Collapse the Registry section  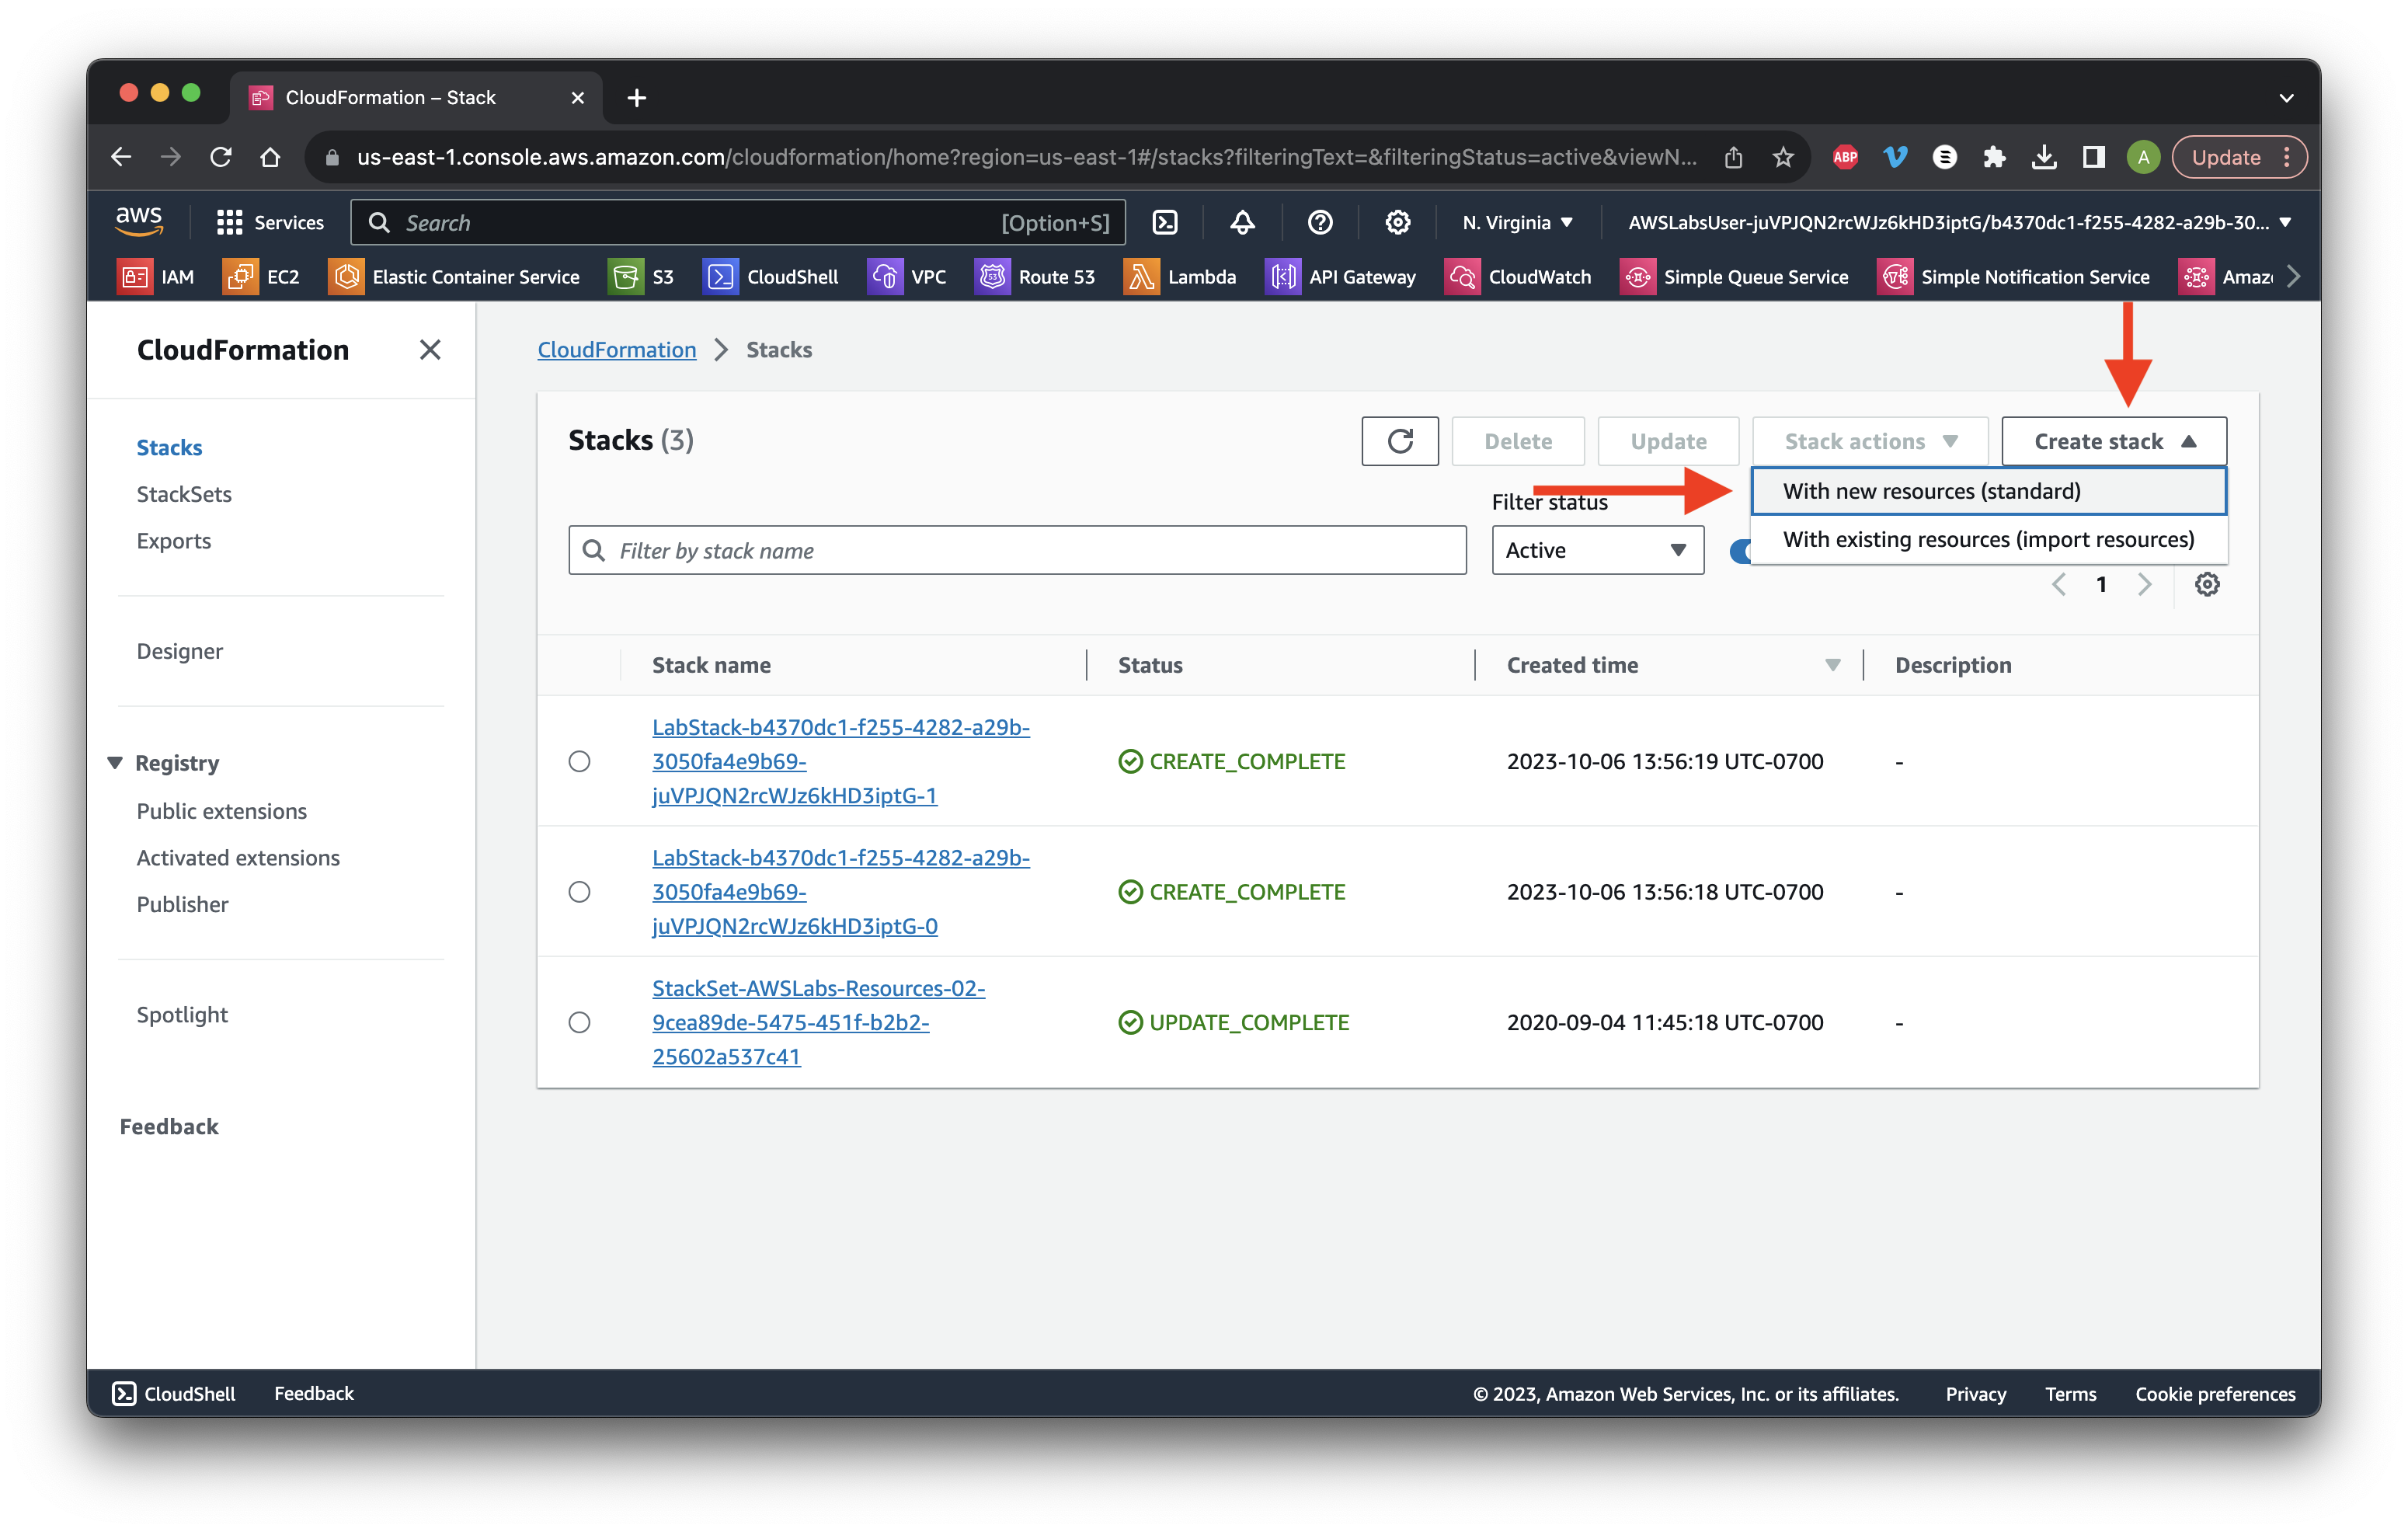115,763
